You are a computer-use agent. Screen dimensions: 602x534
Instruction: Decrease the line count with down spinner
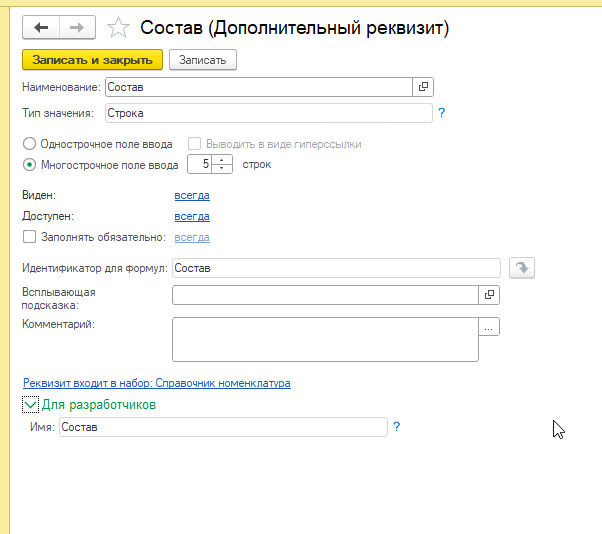coord(222,169)
